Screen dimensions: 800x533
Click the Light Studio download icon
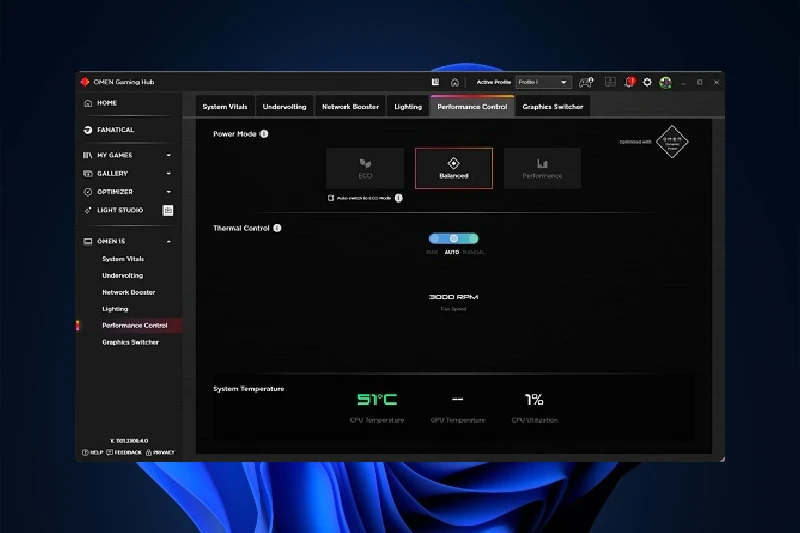pyautogui.click(x=168, y=210)
